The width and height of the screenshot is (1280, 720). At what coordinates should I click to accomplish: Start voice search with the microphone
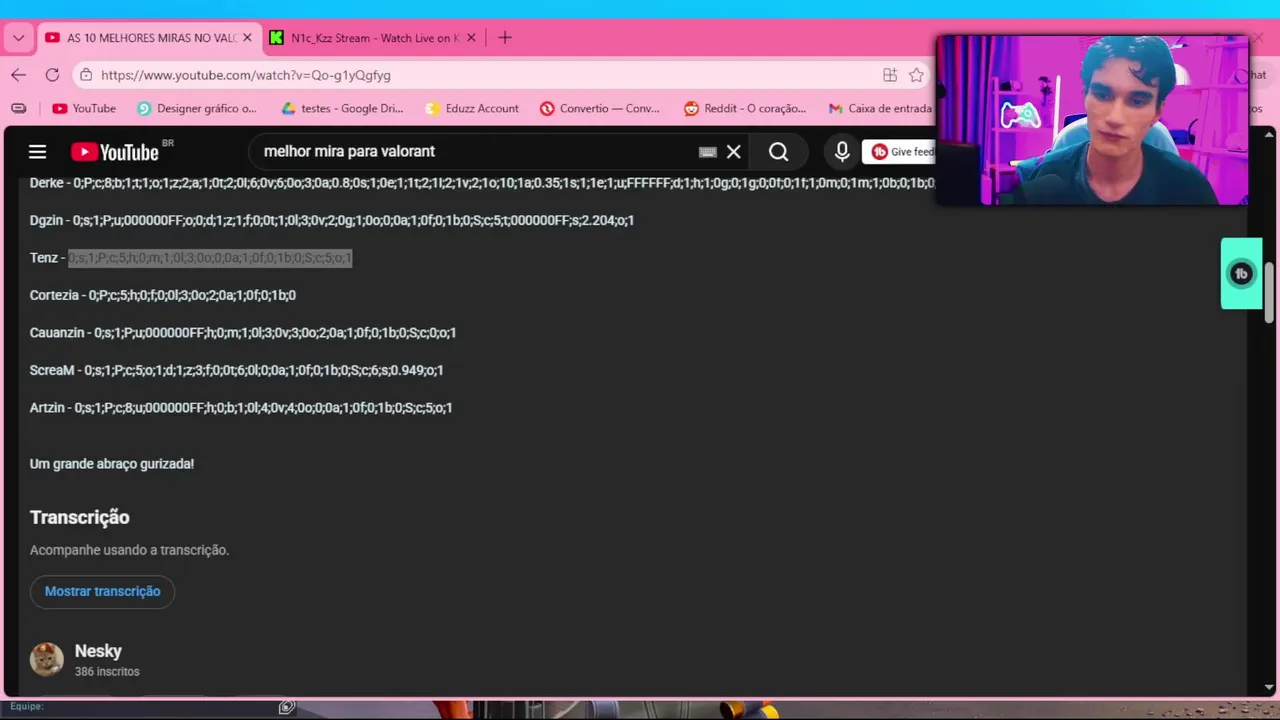(842, 152)
